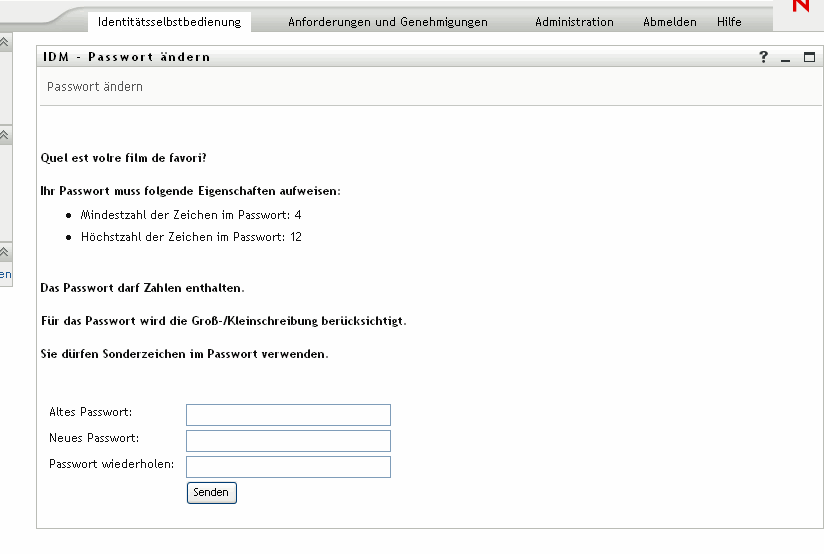
Task: Submit the form with Senden
Action: (x=212, y=493)
